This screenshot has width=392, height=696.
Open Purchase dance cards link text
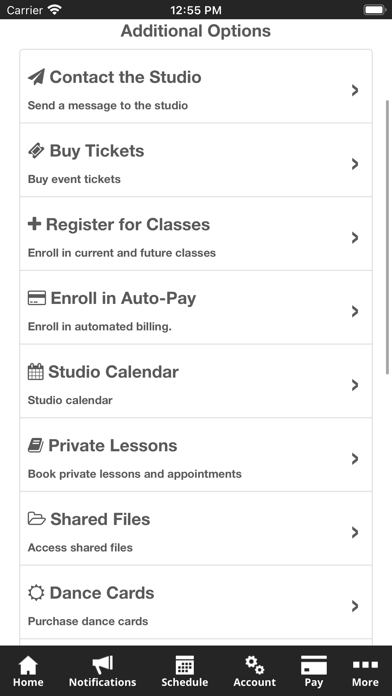(x=88, y=621)
